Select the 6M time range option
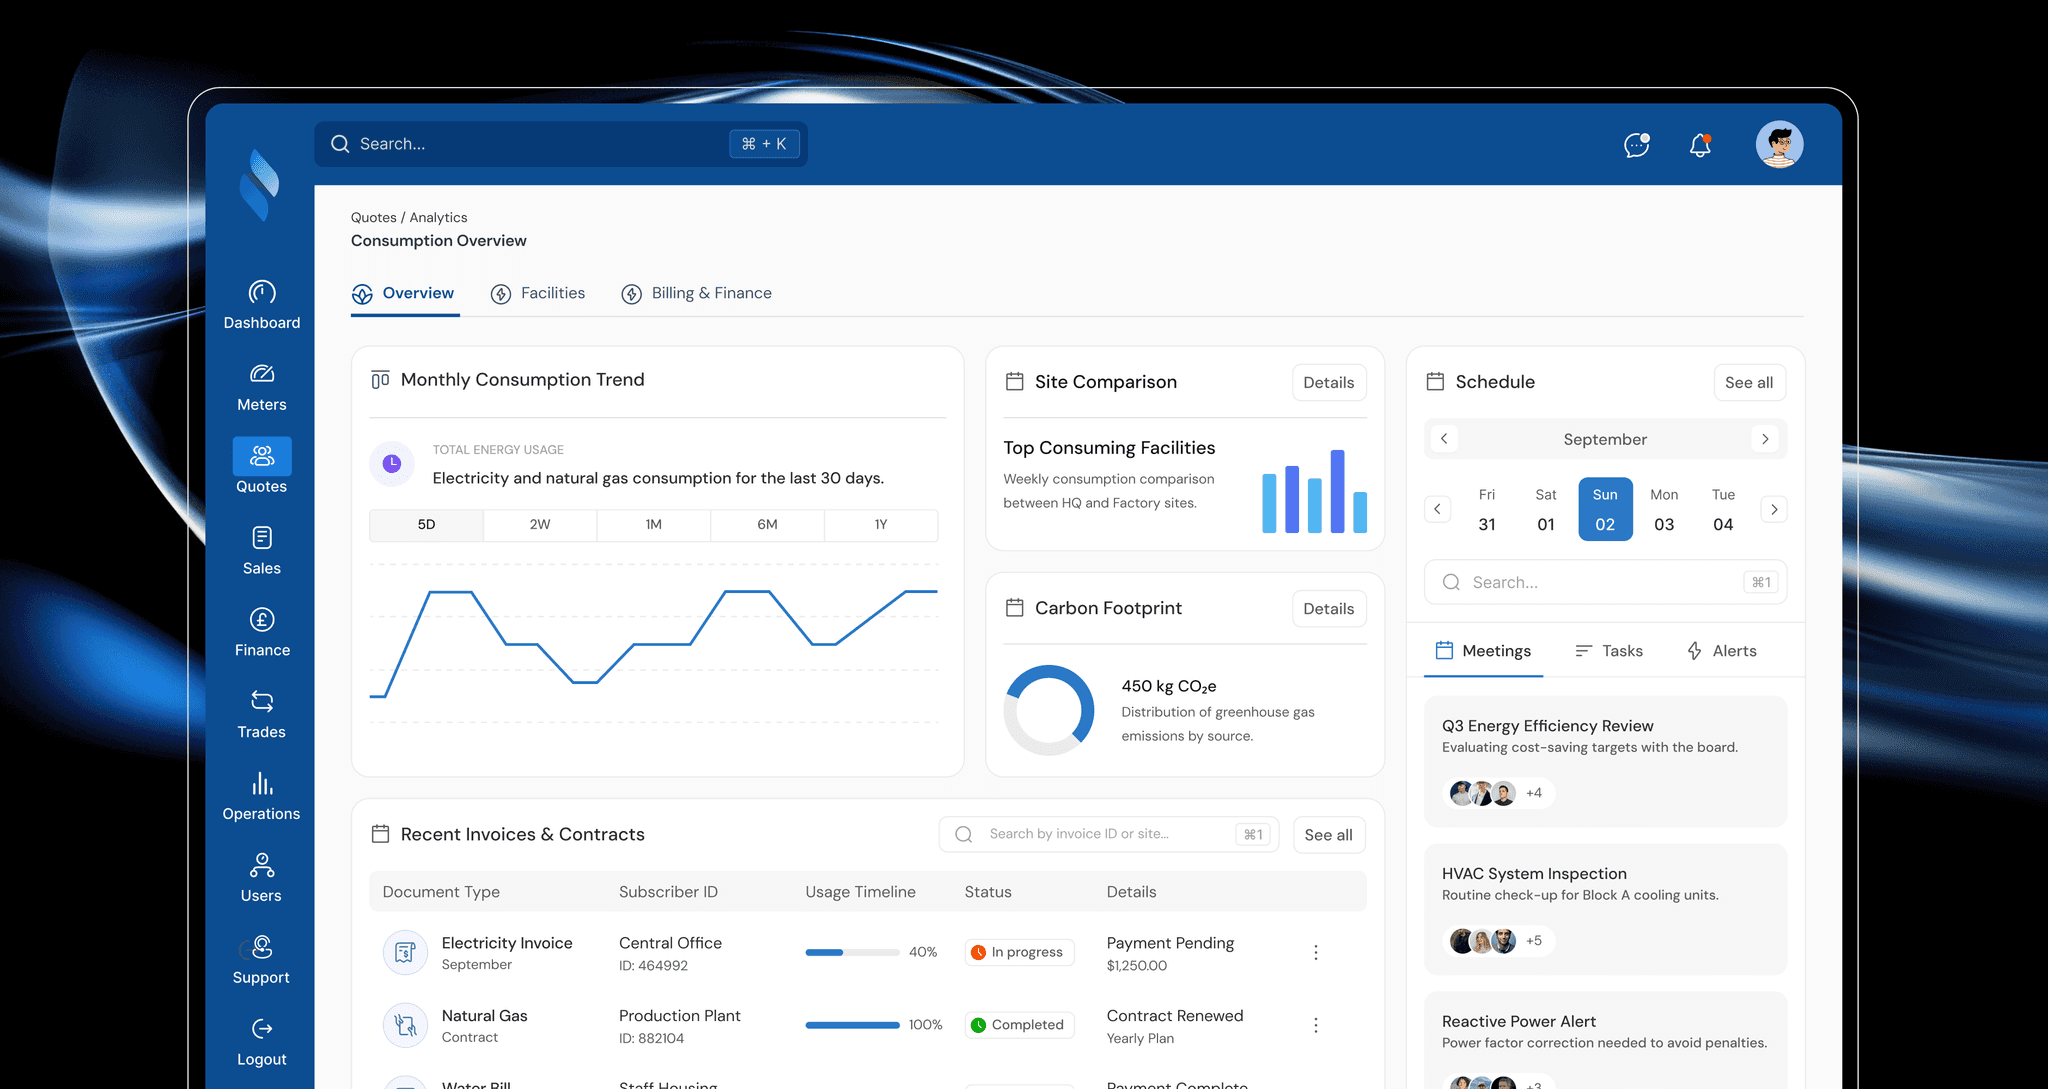2048x1089 pixels. (x=767, y=525)
